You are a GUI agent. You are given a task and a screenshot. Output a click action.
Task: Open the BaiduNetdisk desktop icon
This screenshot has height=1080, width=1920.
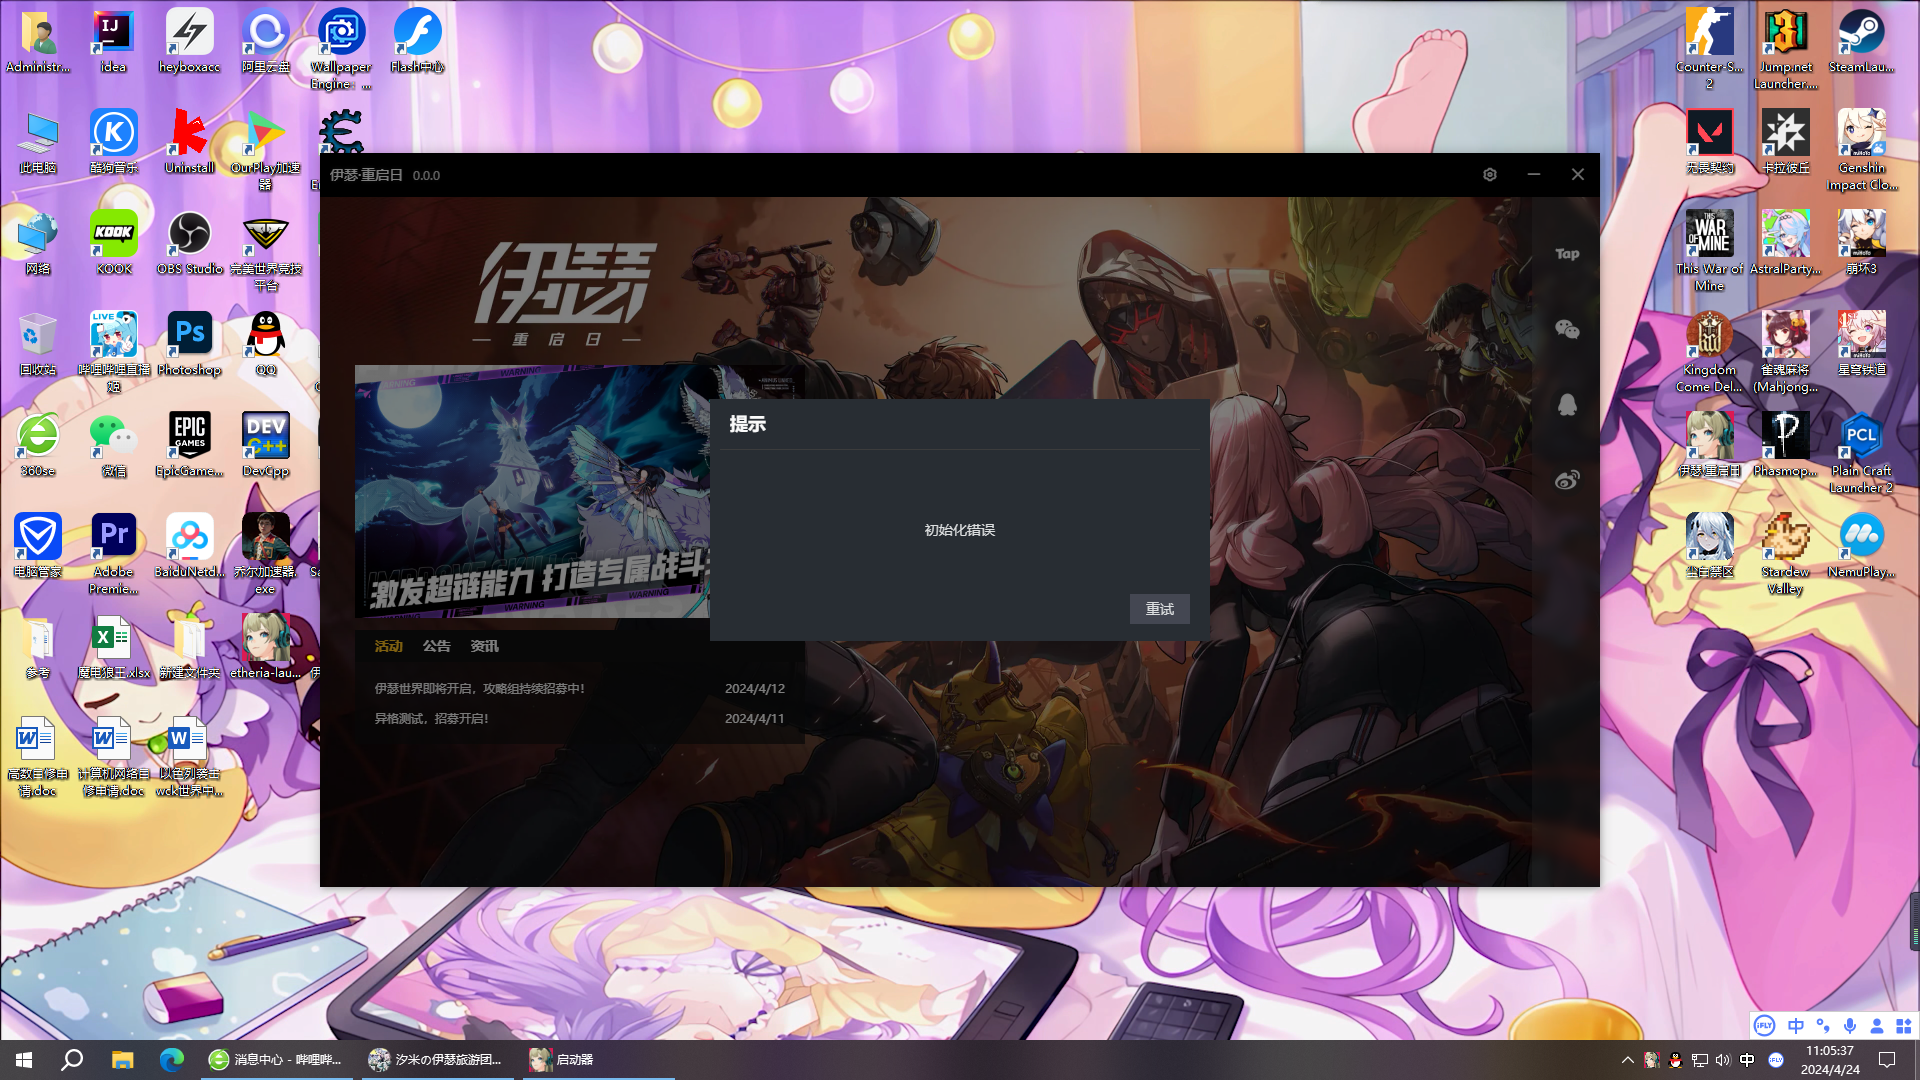click(189, 546)
